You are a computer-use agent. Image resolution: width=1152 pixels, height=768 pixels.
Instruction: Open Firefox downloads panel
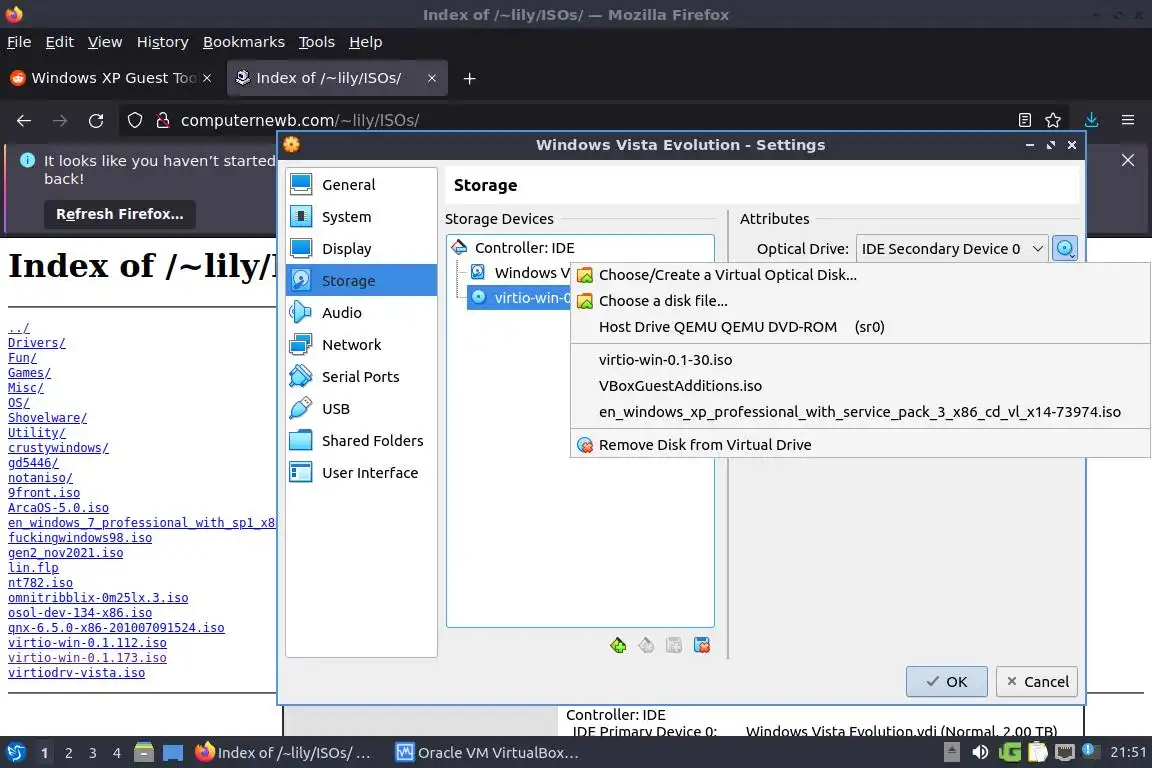(x=1092, y=120)
